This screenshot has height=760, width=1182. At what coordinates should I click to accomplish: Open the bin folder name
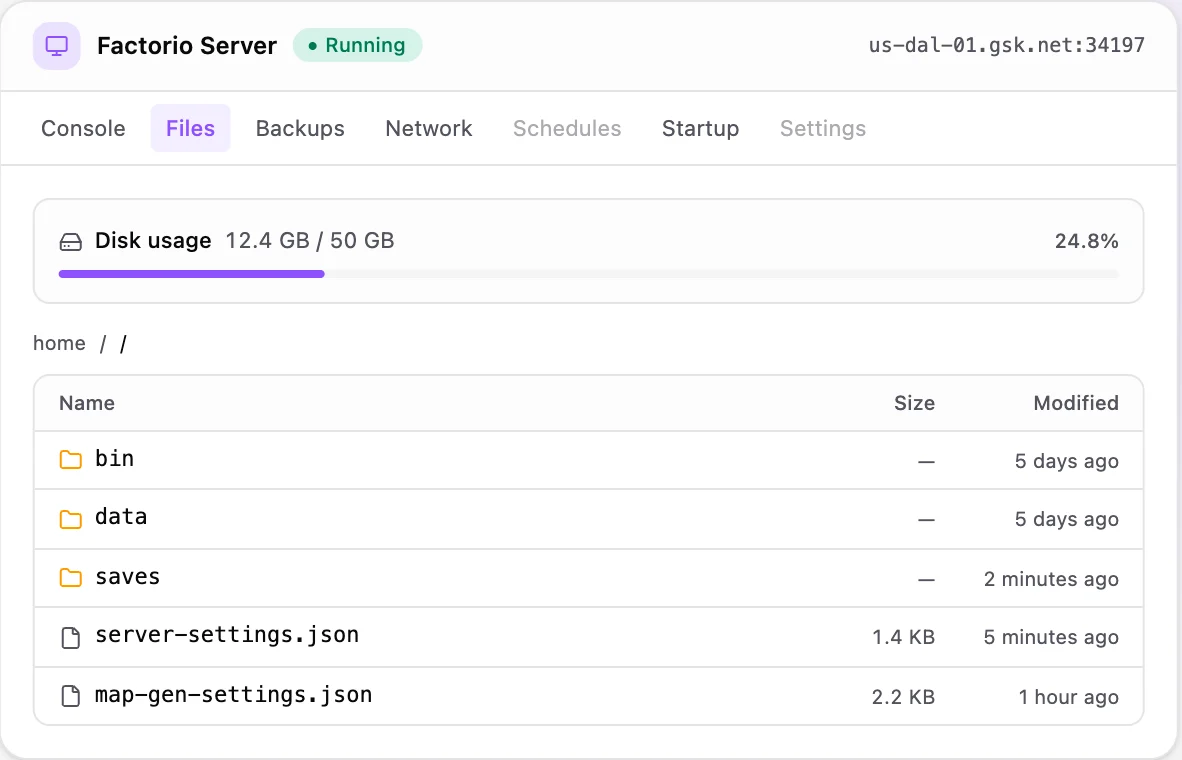(x=115, y=458)
